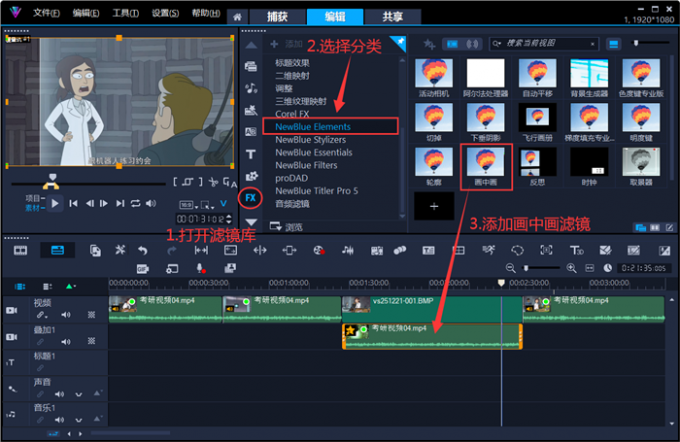The height and width of the screenshot is (442, 680).
Task: Mute the 声音 track
Action: click(59, 394)
